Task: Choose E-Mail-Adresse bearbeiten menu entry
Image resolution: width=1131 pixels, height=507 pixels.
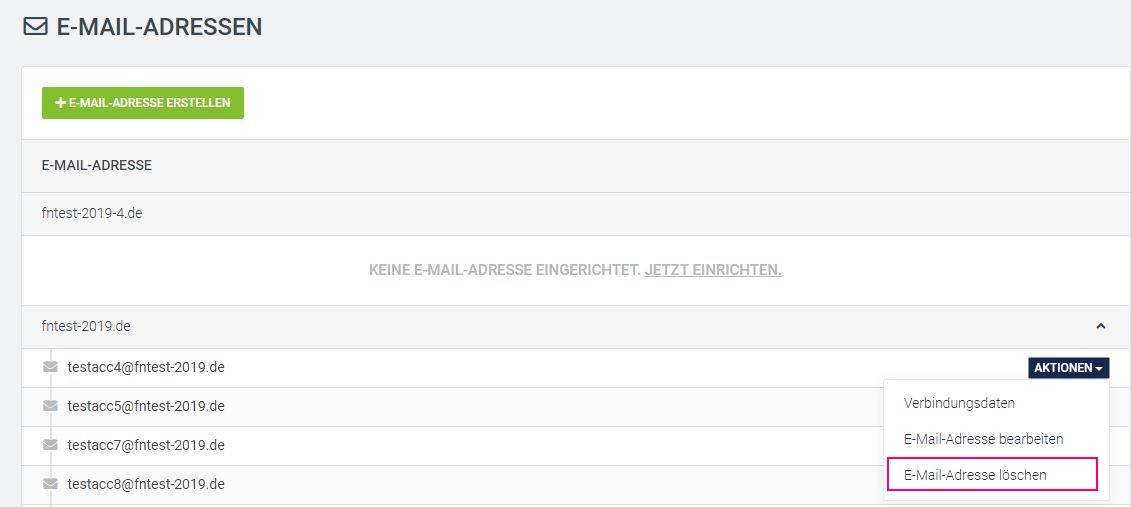Action: (x=983, y=438)
